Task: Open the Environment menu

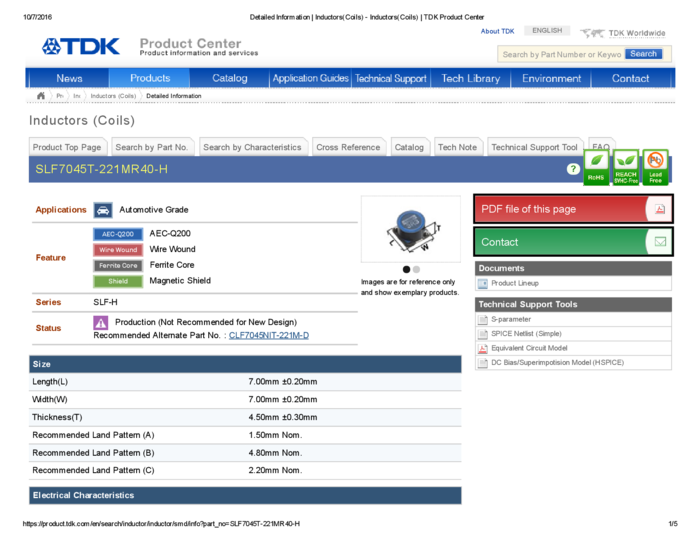Action: 551,79
